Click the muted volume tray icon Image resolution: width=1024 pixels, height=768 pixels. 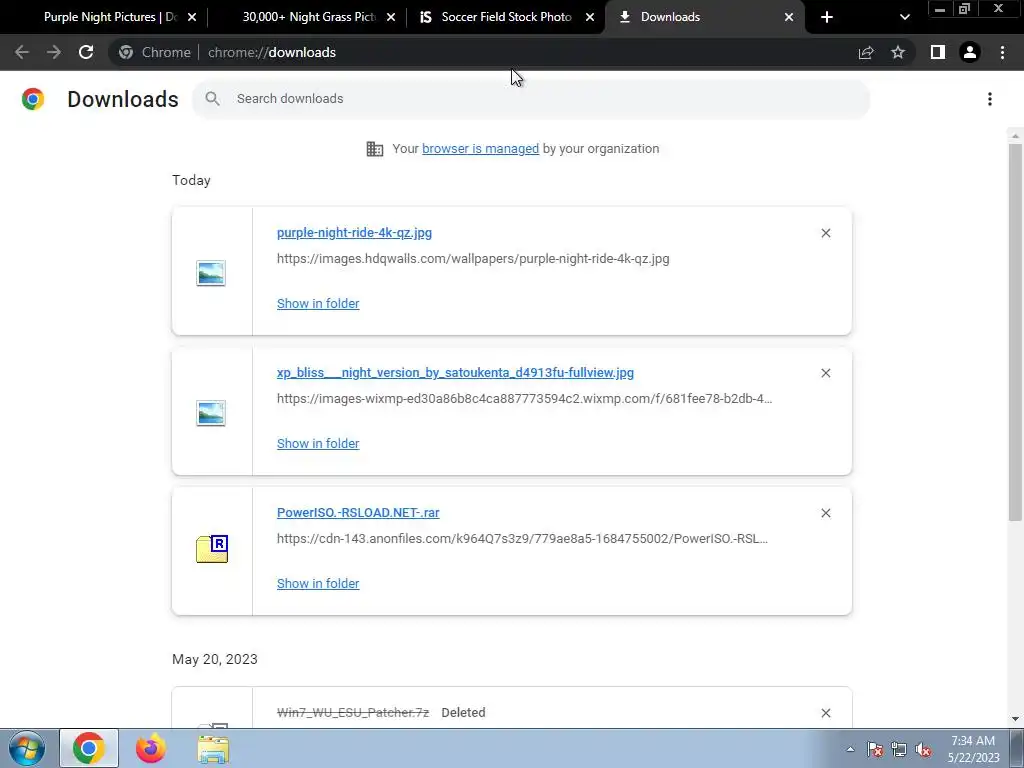923,749
